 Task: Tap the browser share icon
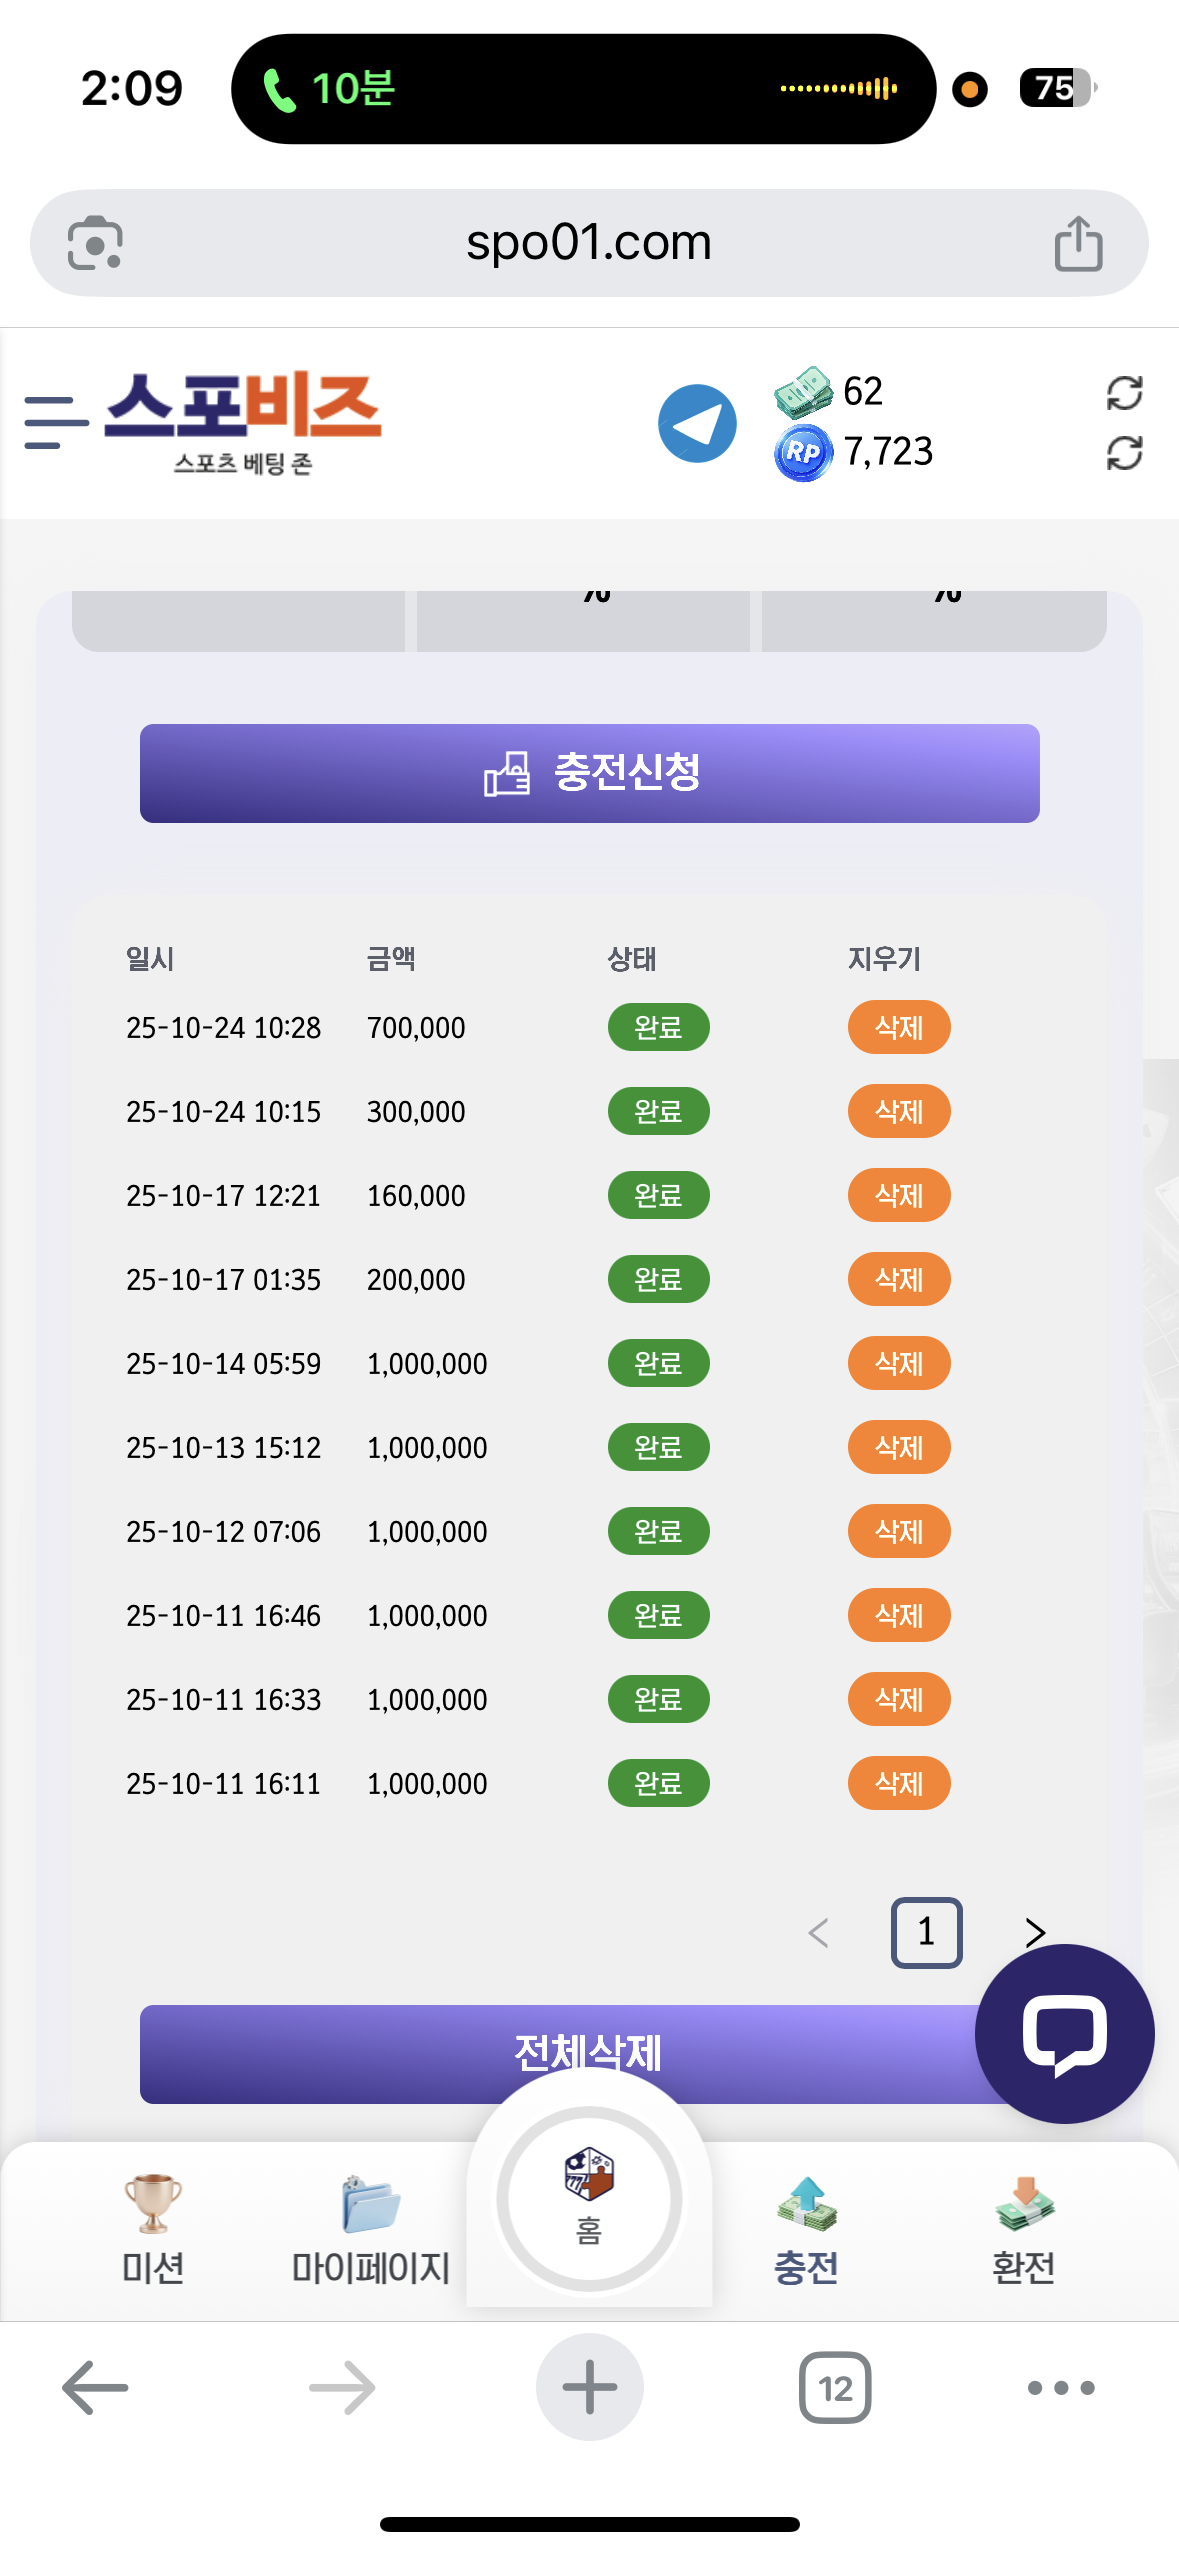[1078, 243]
